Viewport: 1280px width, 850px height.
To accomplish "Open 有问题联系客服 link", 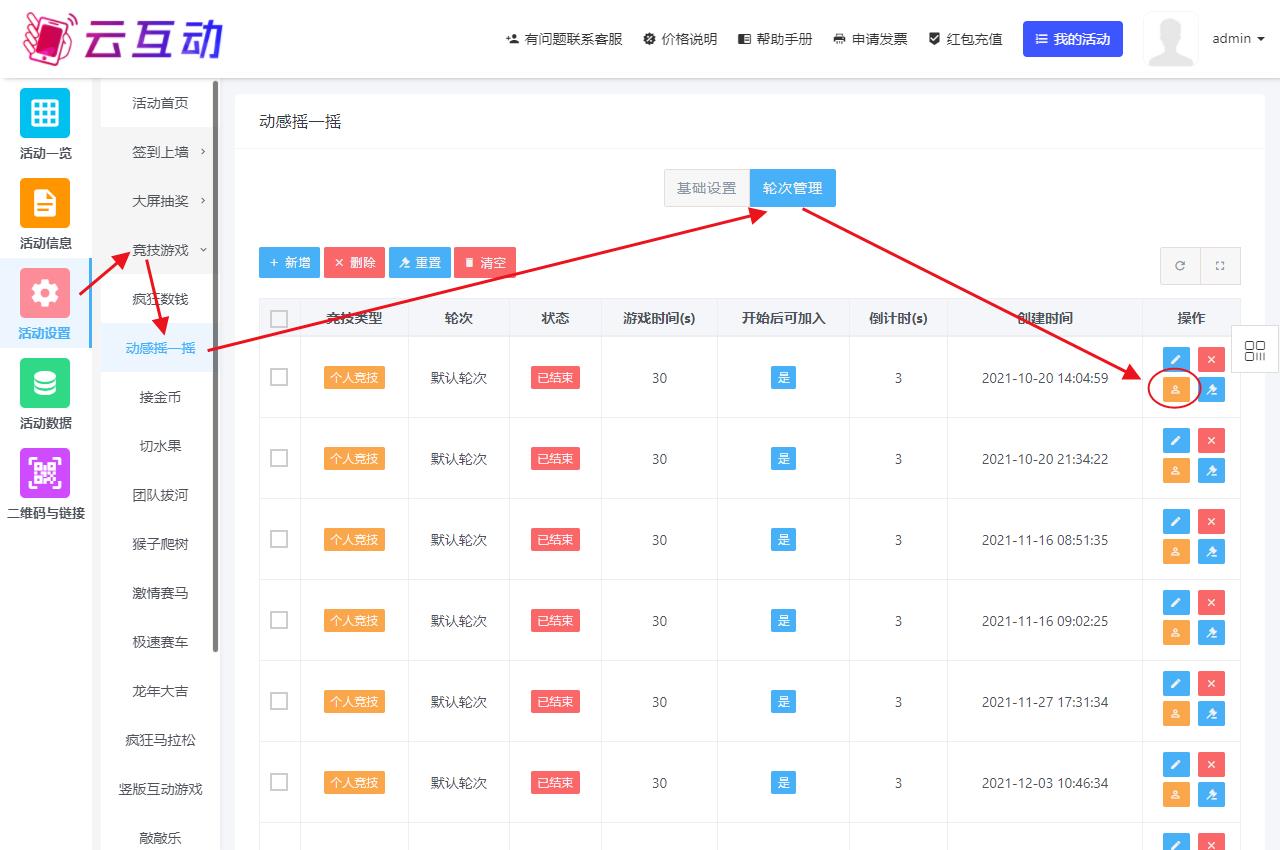I will 564,39.
